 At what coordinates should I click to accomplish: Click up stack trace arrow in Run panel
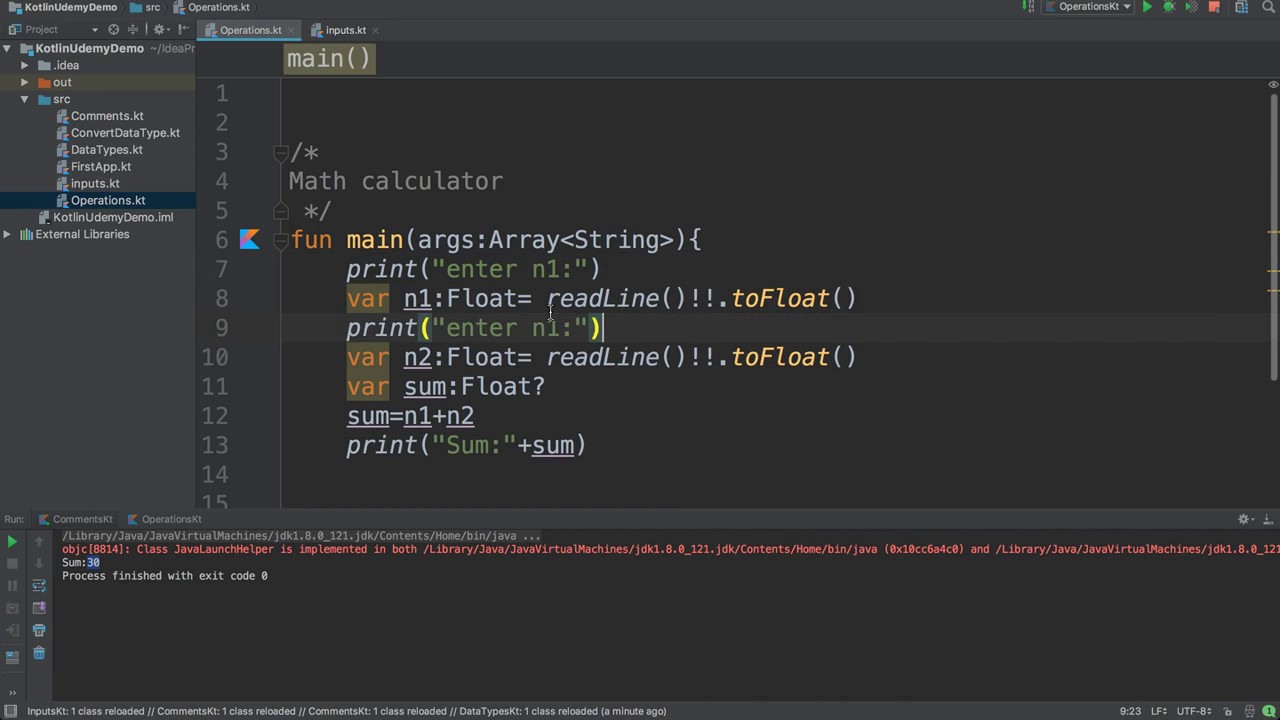click(39, 542)
